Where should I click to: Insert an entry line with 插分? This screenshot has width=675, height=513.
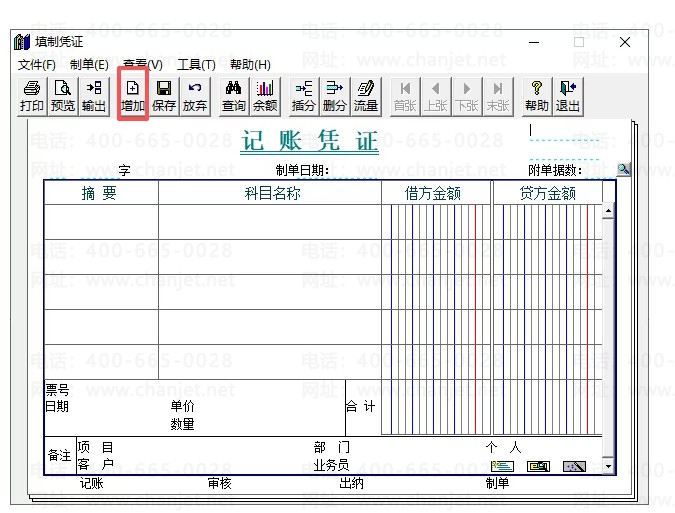[x=303, y=96]
